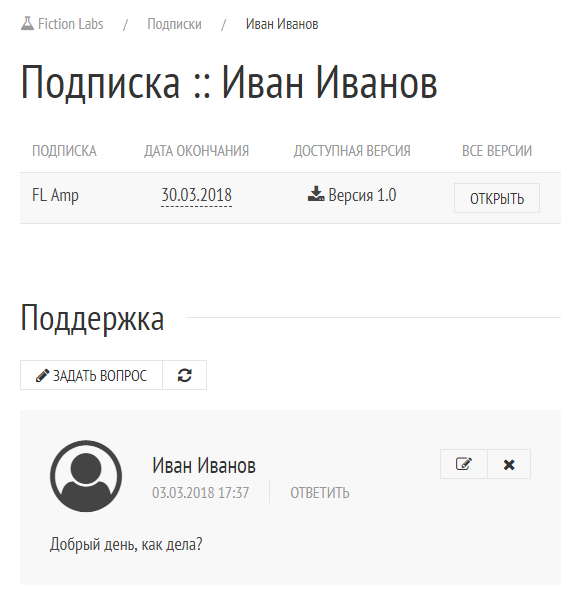Click the pencil icon on Задать вопрос

[x=42, y=375]
